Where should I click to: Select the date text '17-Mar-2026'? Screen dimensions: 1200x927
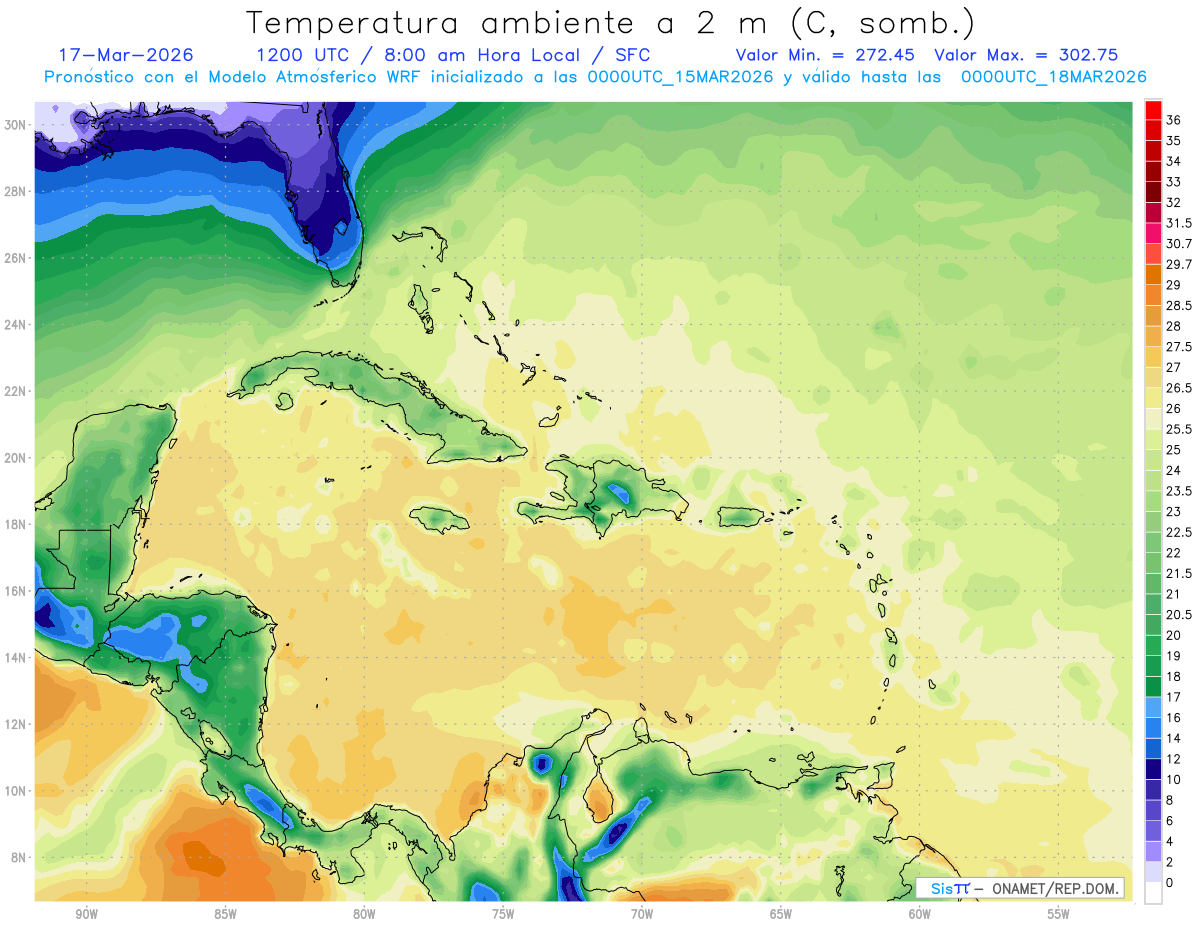coord(126,55)
